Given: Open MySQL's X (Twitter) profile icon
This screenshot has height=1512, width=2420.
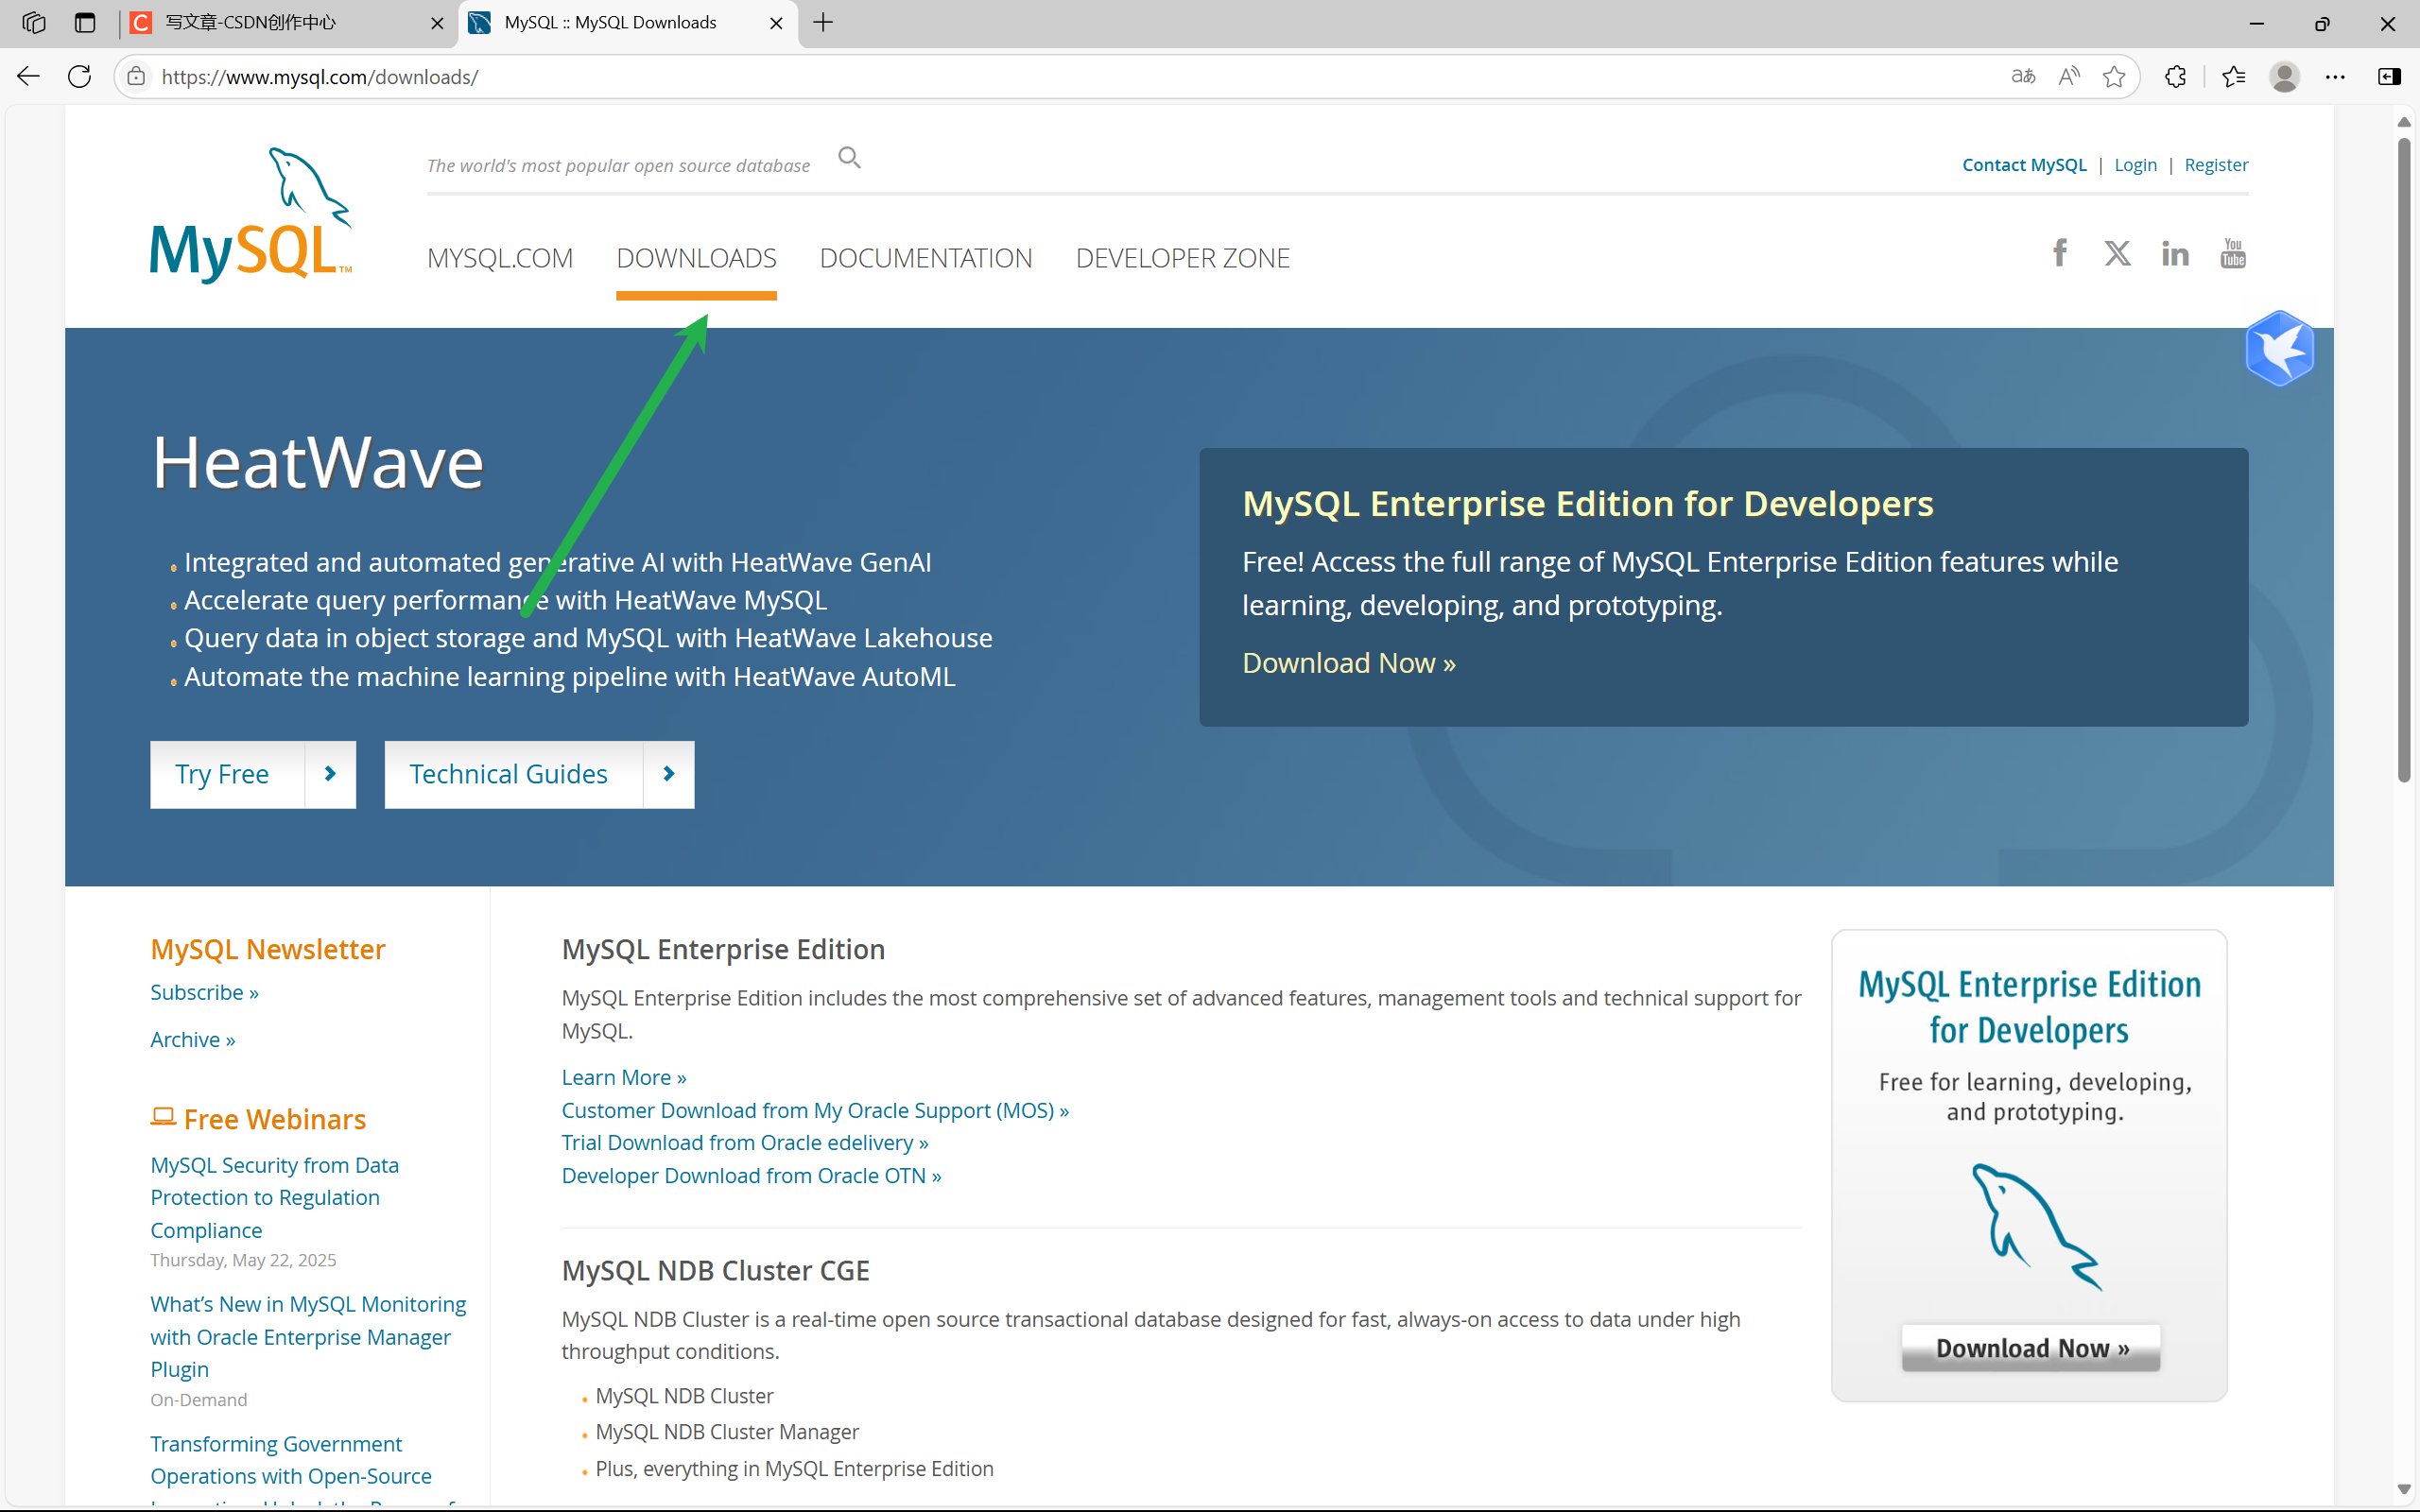Looking at the screenshot, I should point(2117,253).
